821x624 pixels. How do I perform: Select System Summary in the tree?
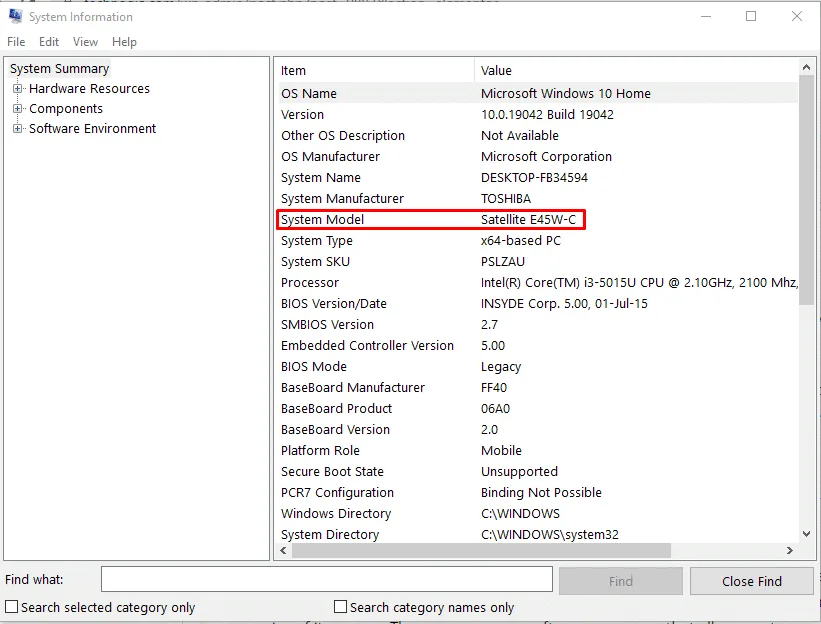pyautogui.click(x=59, y=69)
